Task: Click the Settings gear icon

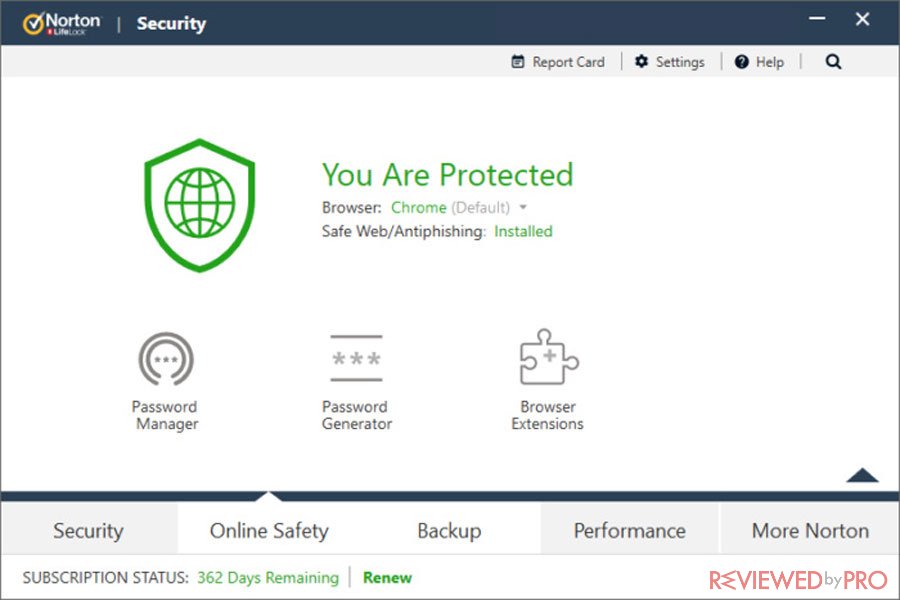Action: tap(641, 61)
